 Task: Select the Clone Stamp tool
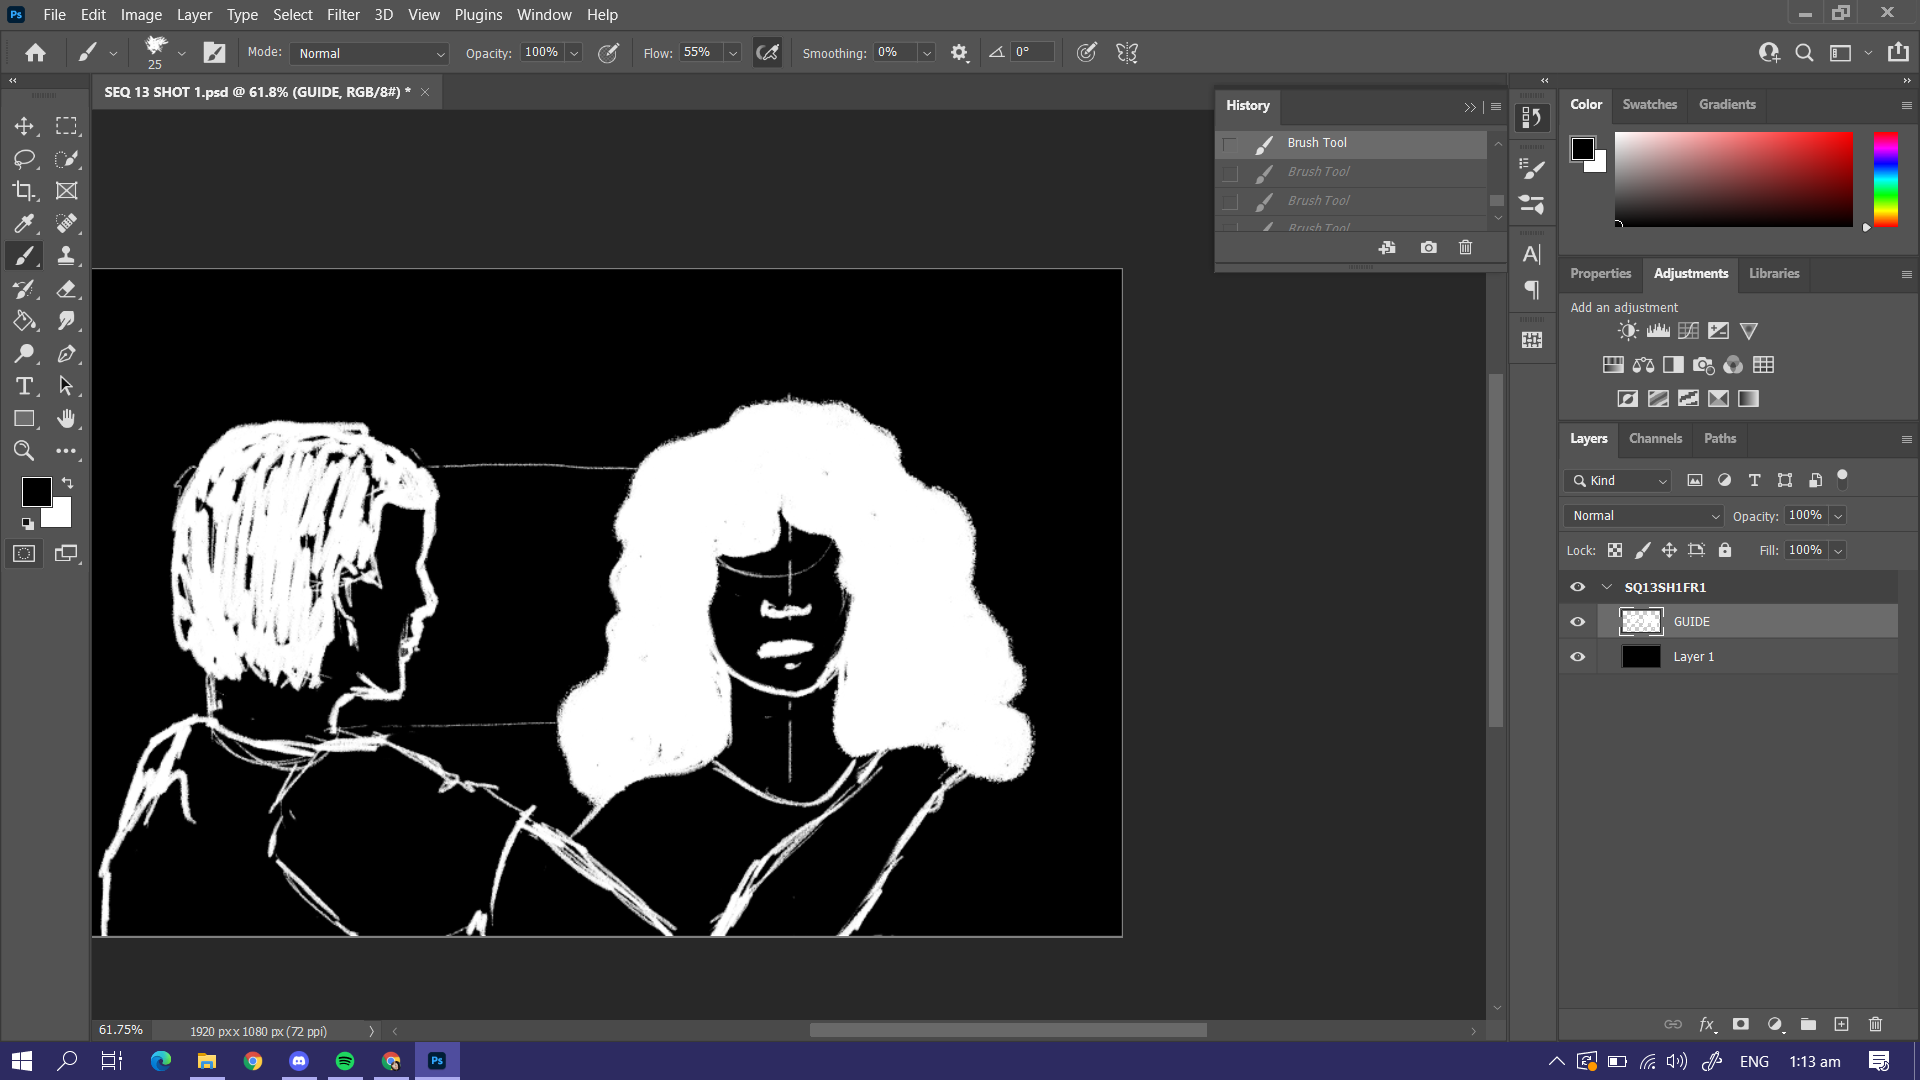click(66, 256)
